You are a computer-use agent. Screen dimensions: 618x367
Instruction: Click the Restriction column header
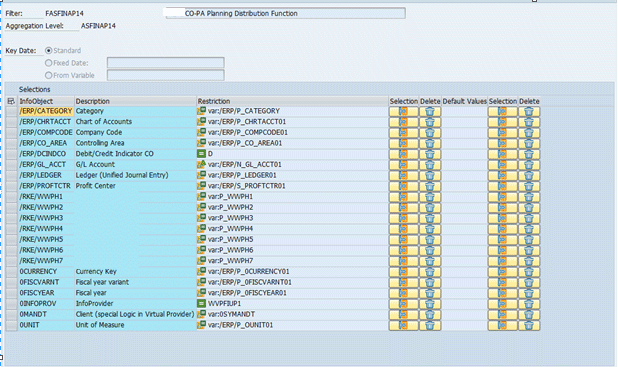pos(292,101)
